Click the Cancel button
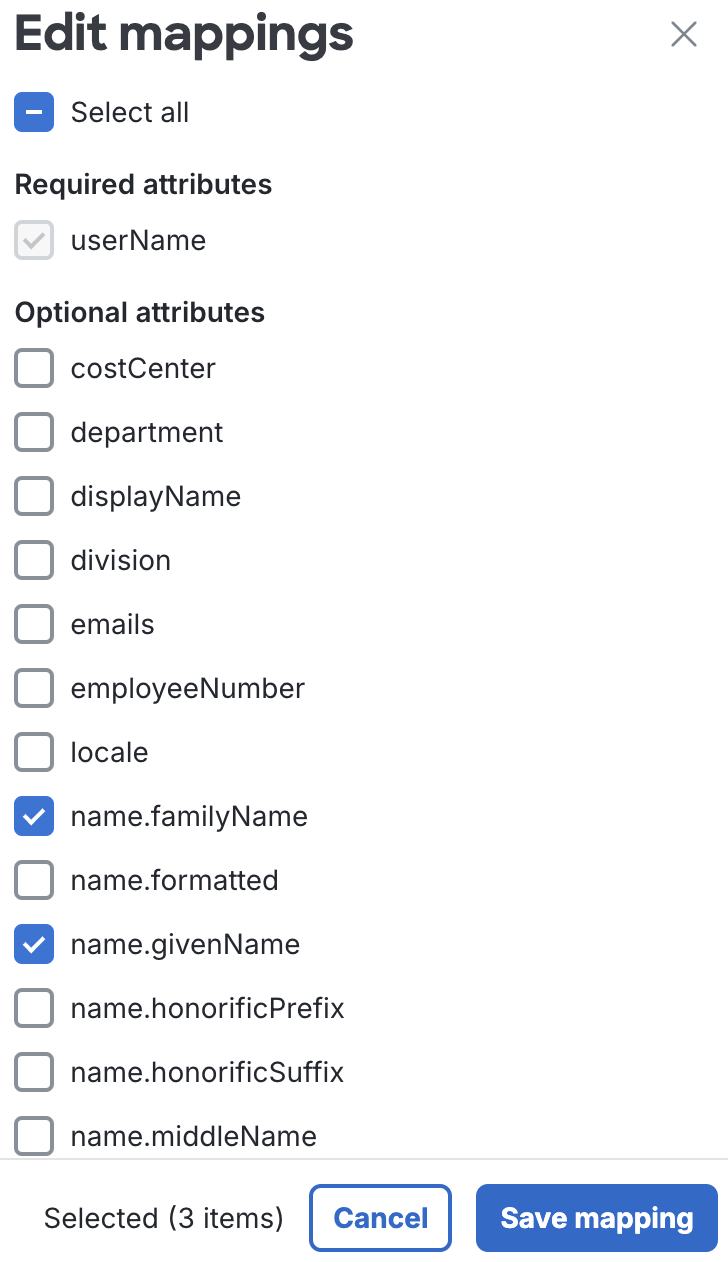 (x=380, y=1218)
